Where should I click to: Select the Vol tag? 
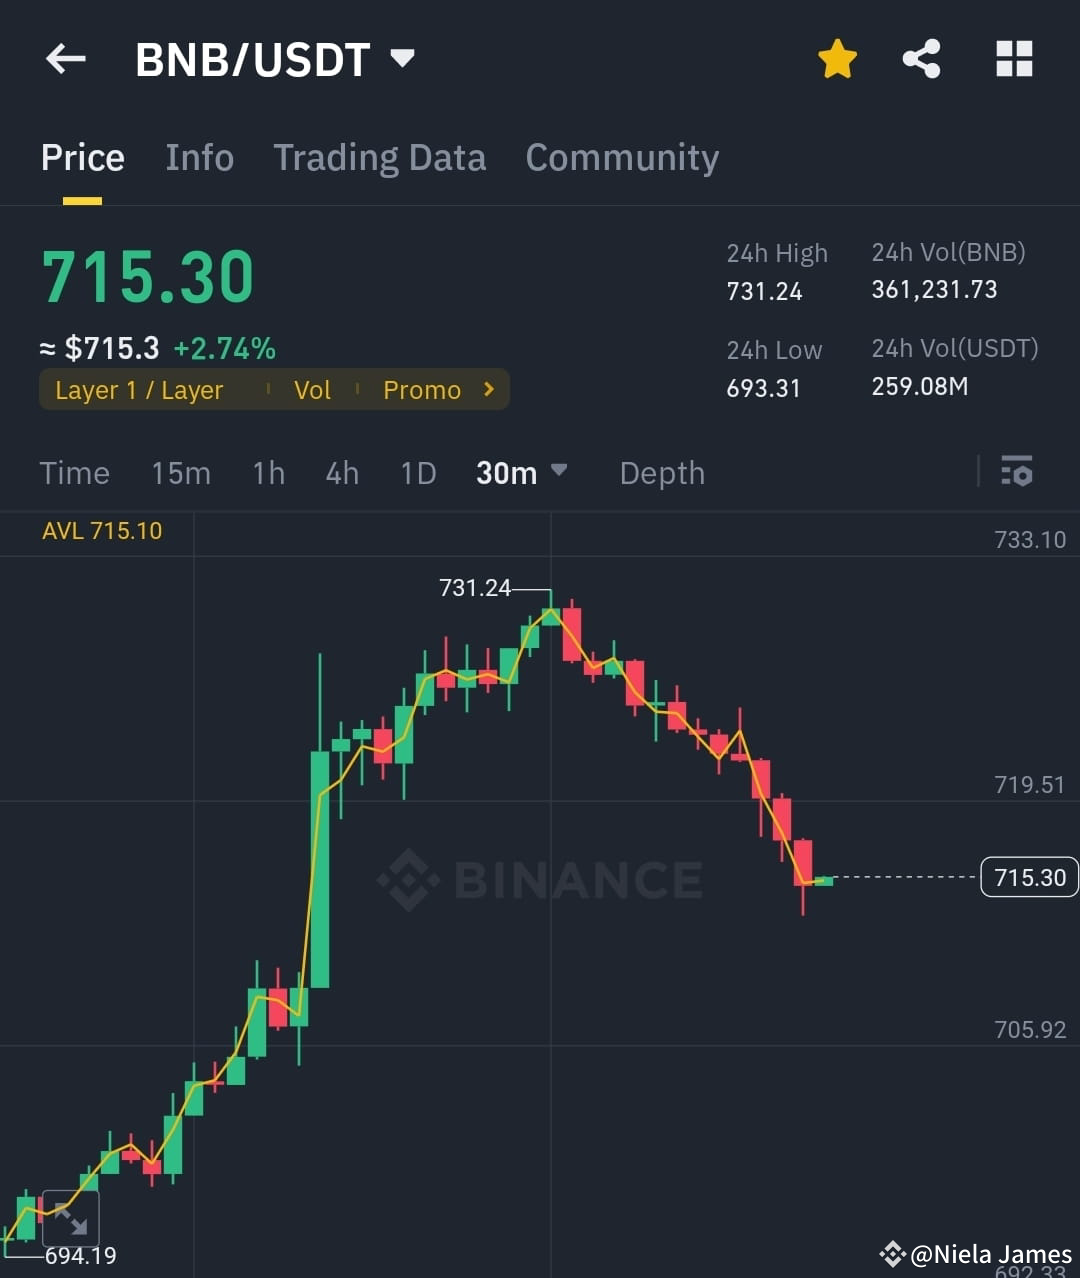[312, 389]
